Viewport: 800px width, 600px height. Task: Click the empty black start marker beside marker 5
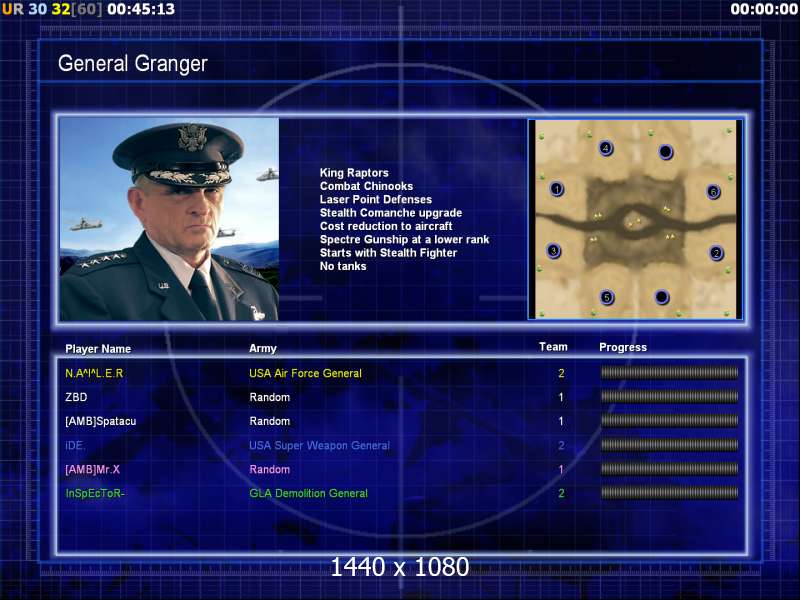[661, 296]
